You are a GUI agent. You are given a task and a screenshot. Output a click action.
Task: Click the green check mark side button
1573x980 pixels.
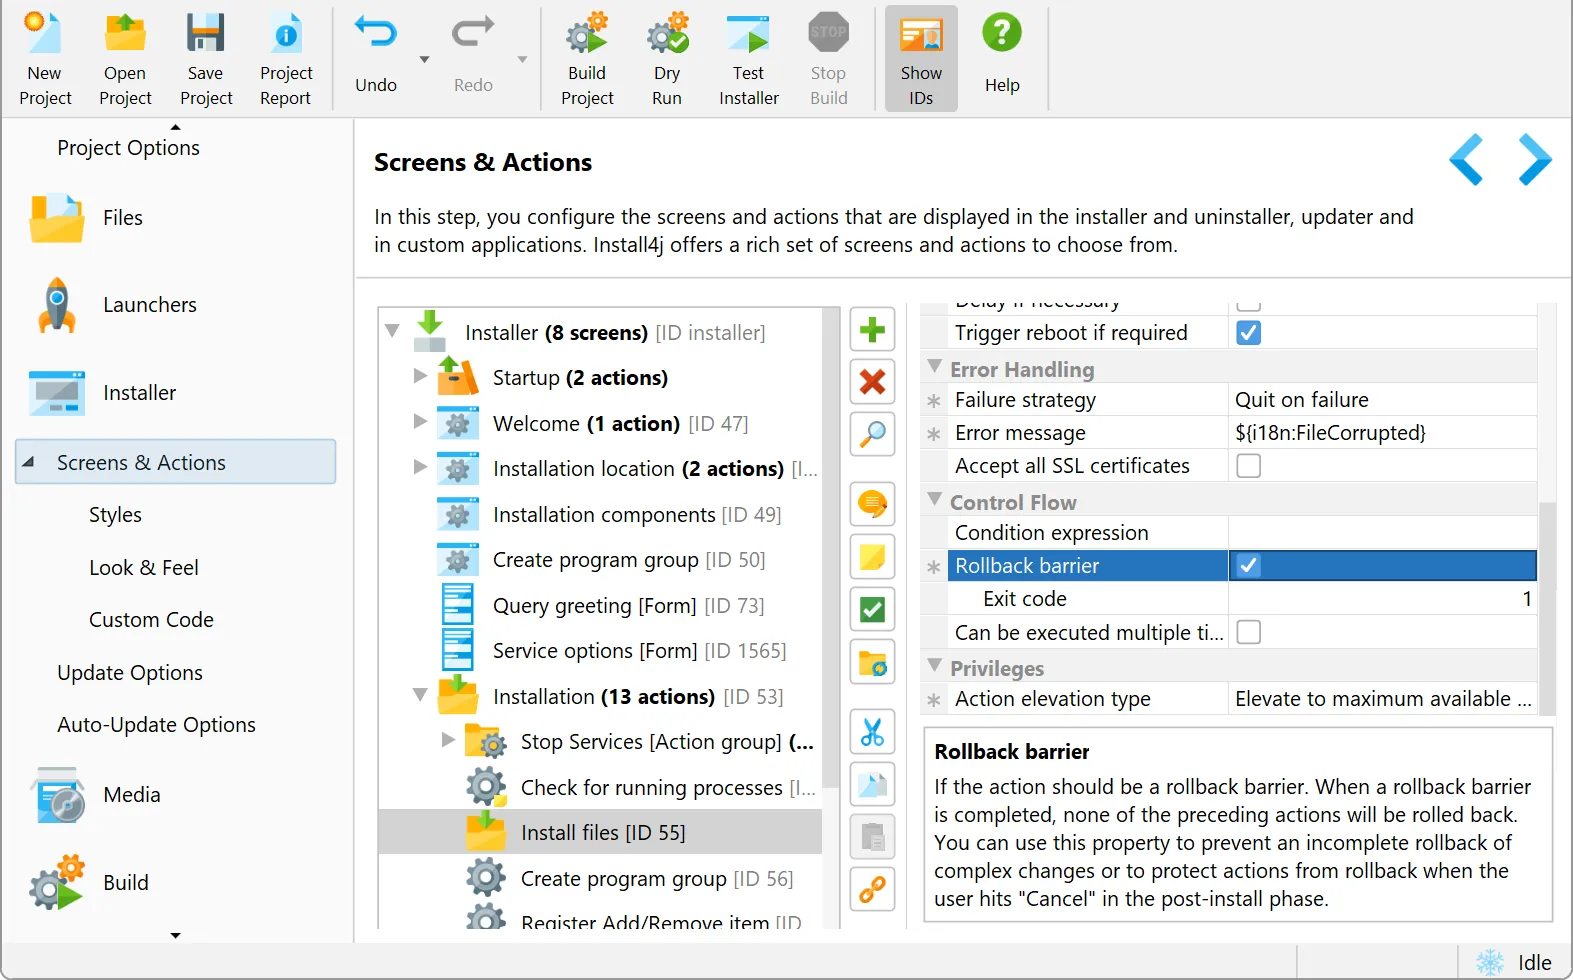pyautogui.click(x=872, y=609)
